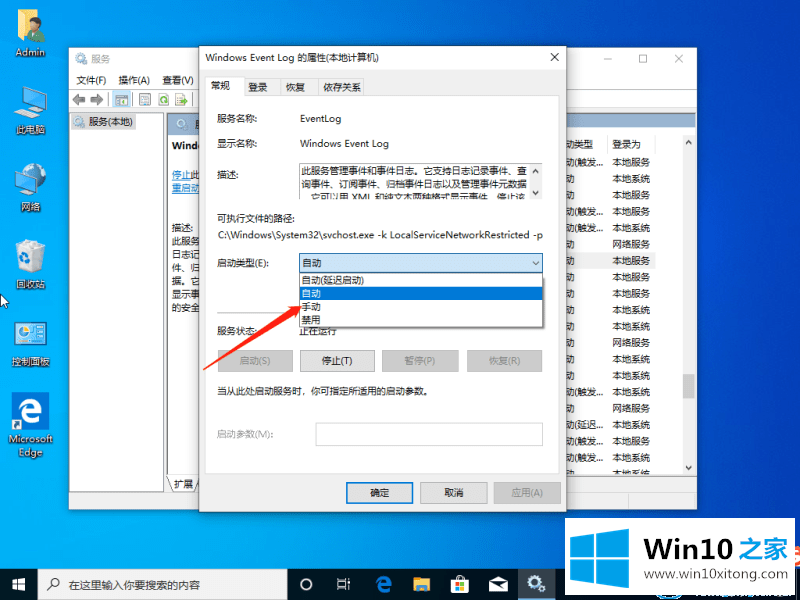The width and height of the screenshot is (800, 600).
Task: Choose 自动 in the startup type list
Action: coord(420,293)
